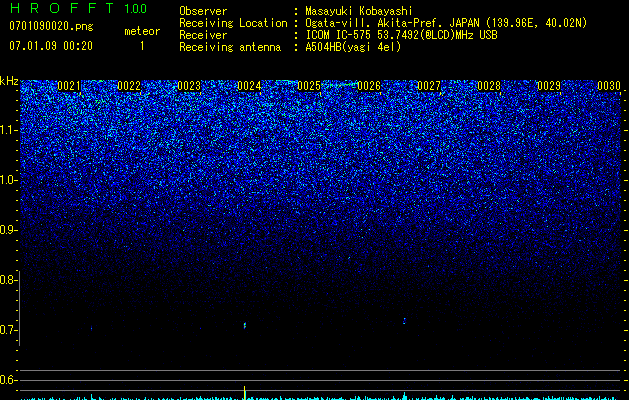
Task: Click the 1.0 kHz axis tick label
Action: pyautogui.click(x=8, y=180)
